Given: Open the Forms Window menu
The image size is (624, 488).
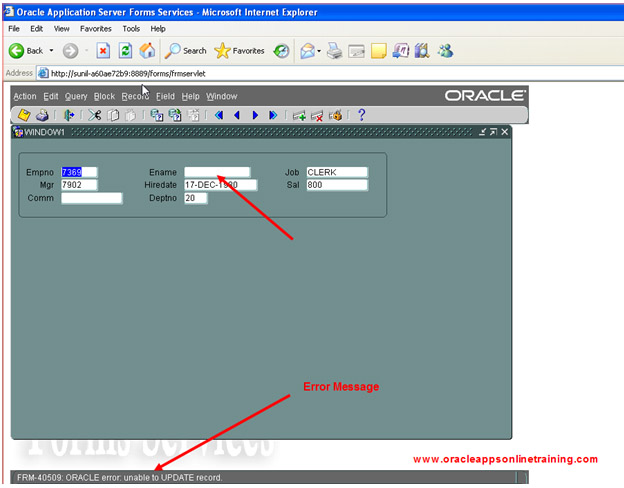Looking at the screenshot, I should tap(222, 96).
